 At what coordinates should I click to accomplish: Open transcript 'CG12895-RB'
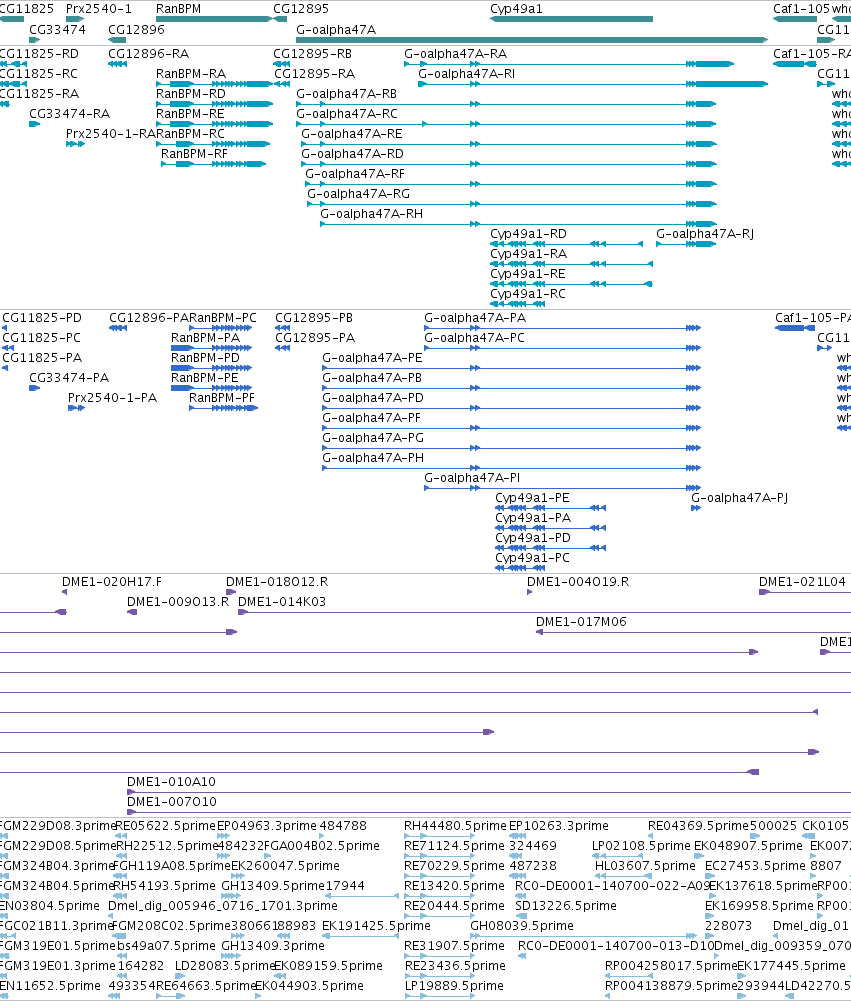[313, 54]
